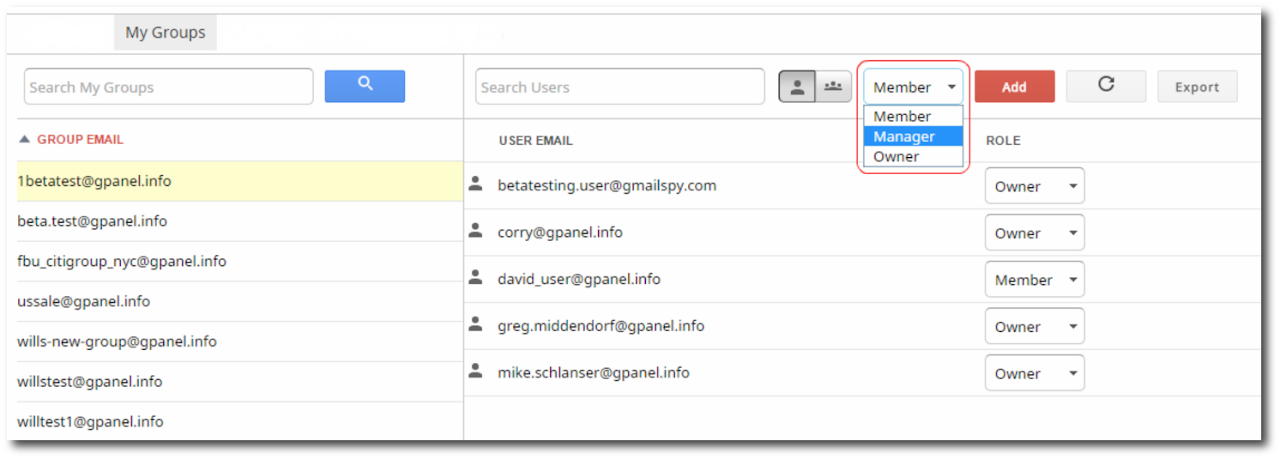Switch to the My Groups tab
1280x459 pixels.
click(165, 32)
